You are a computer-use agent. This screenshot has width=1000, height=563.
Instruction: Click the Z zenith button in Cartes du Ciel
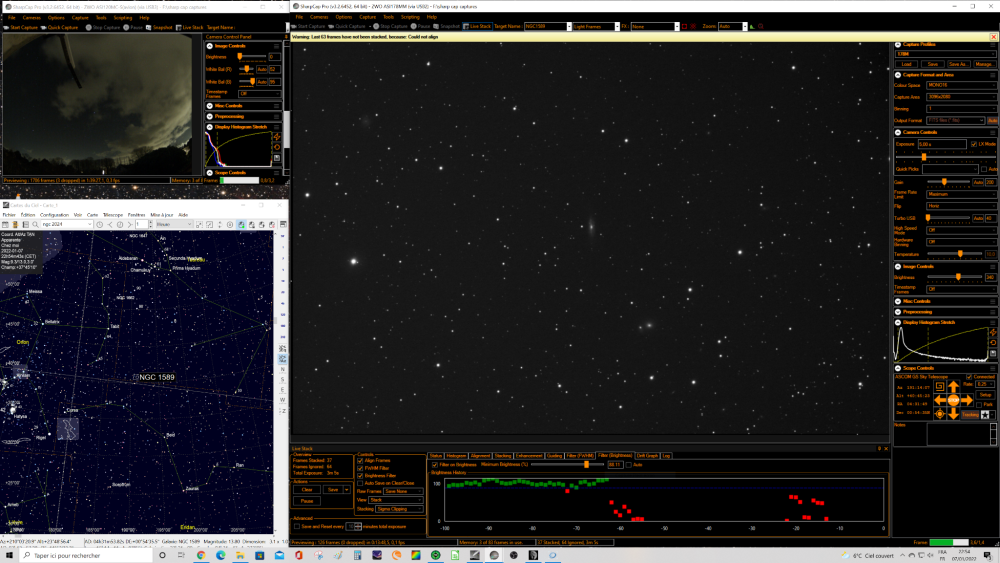[x=283, y=411]
